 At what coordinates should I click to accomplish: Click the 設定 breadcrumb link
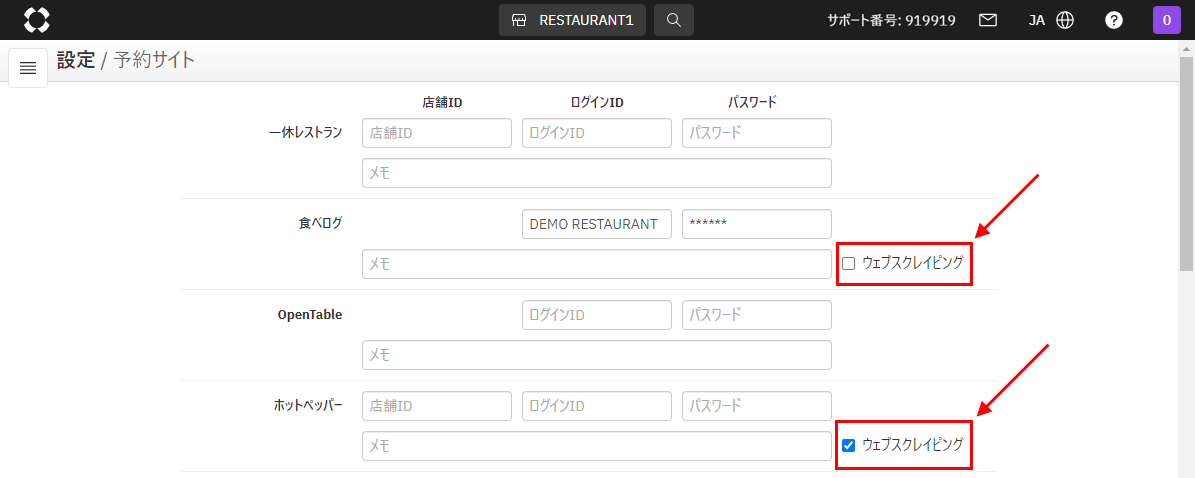(75, 60)
